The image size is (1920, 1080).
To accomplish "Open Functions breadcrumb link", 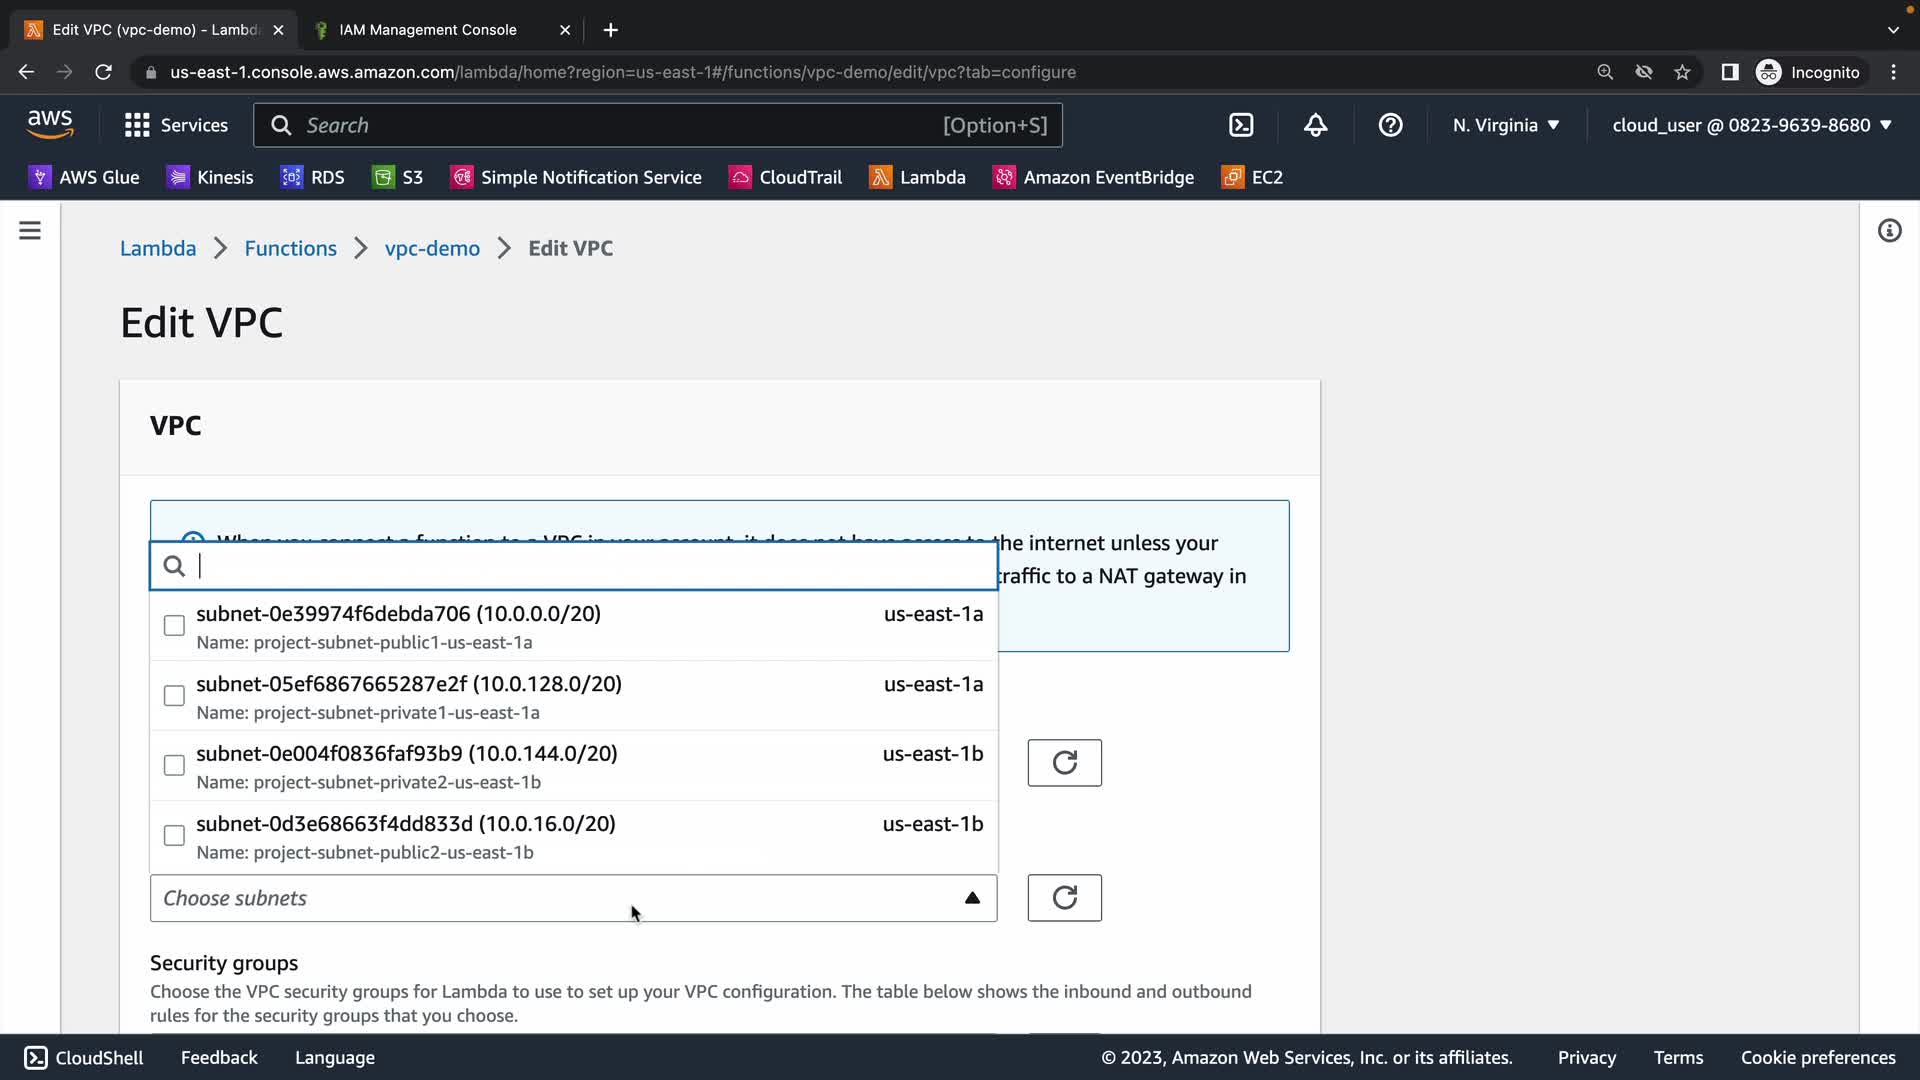I will pos(290,248).
